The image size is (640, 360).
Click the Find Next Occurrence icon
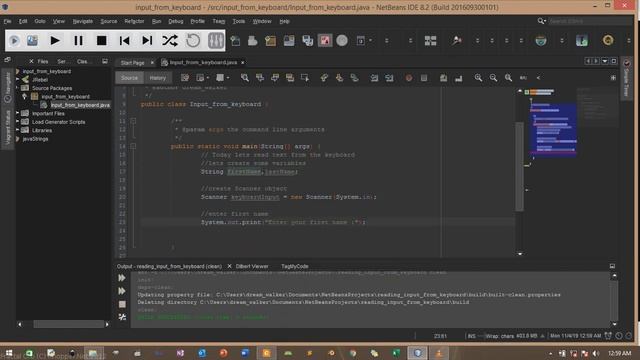pyautogui.click(x=275, y=78)
